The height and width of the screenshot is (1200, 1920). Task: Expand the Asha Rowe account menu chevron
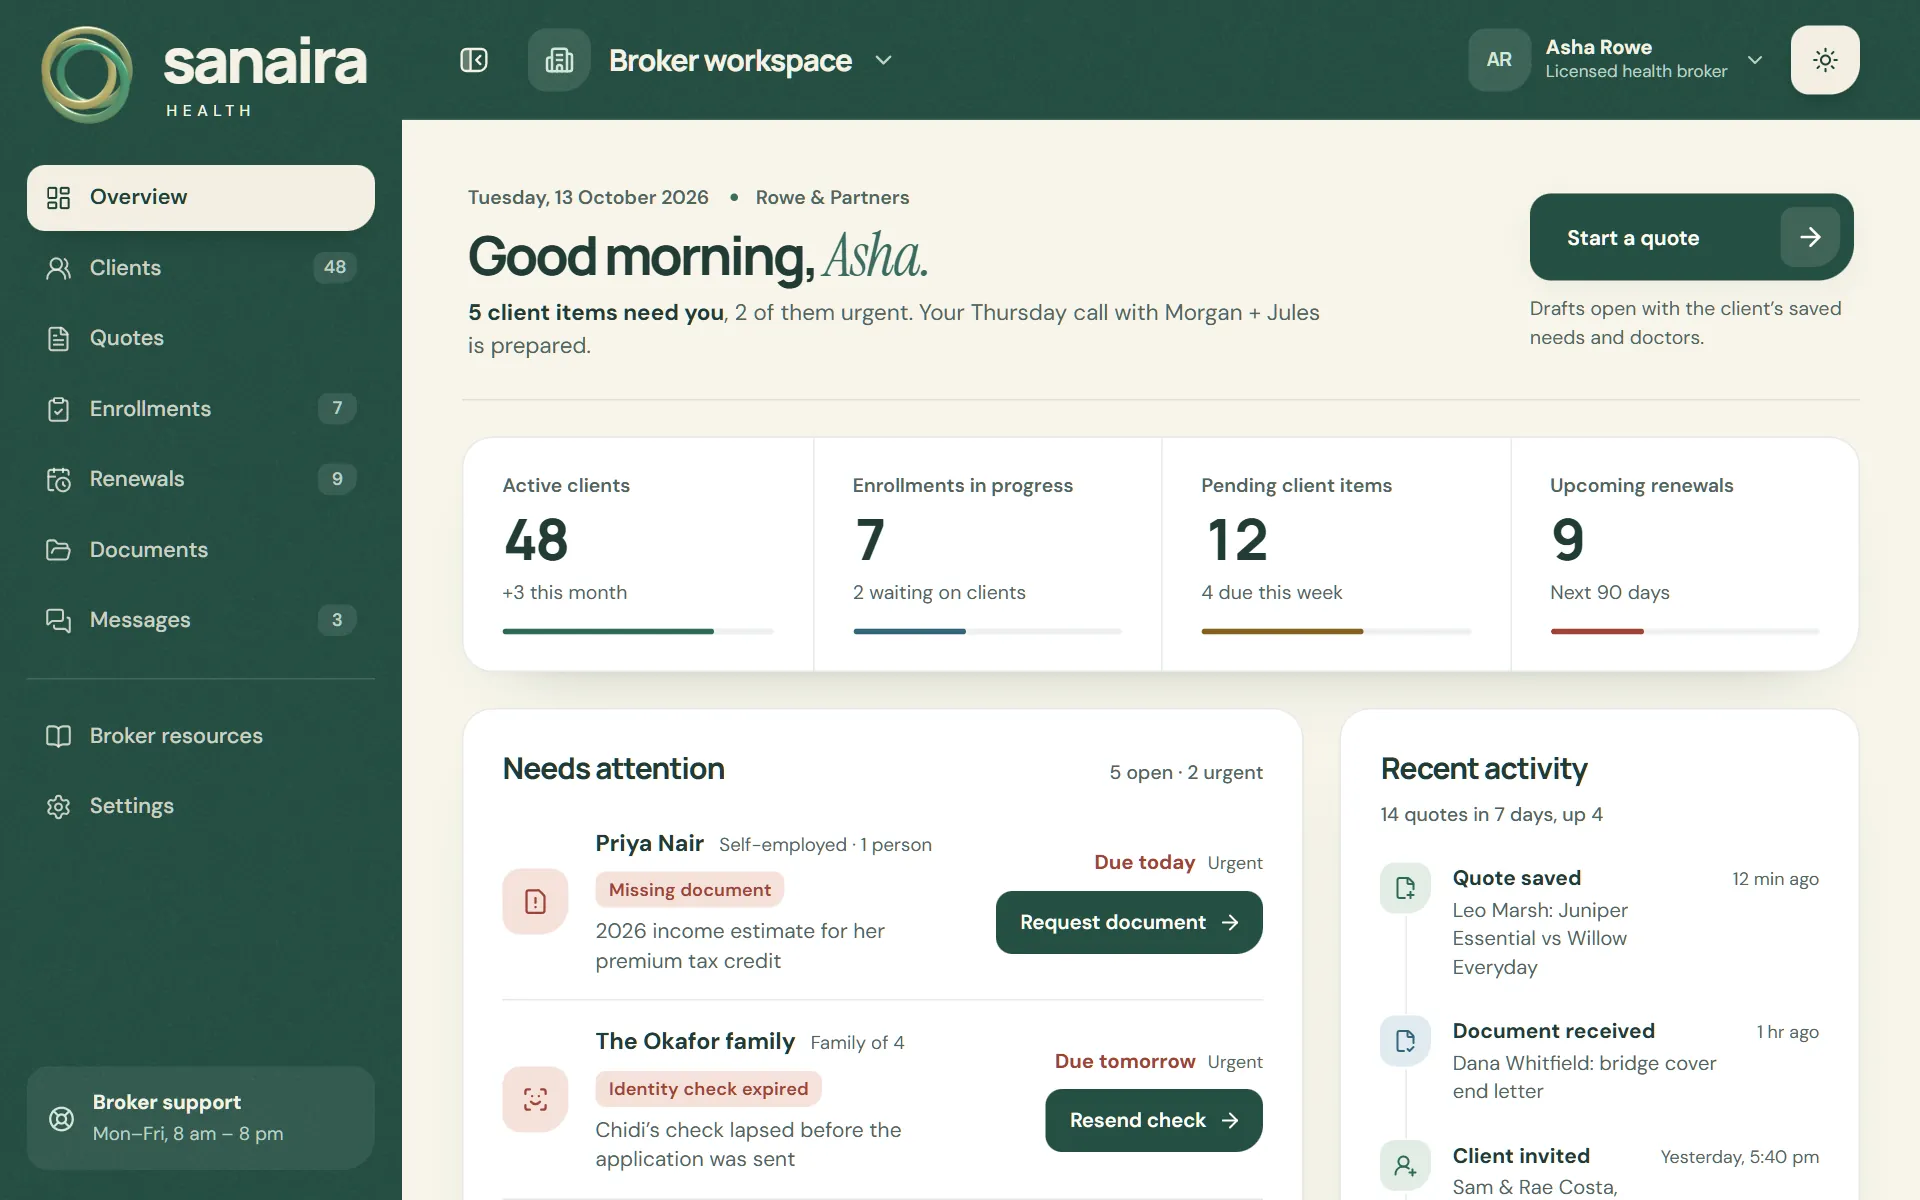click(x=1755, y=60)
